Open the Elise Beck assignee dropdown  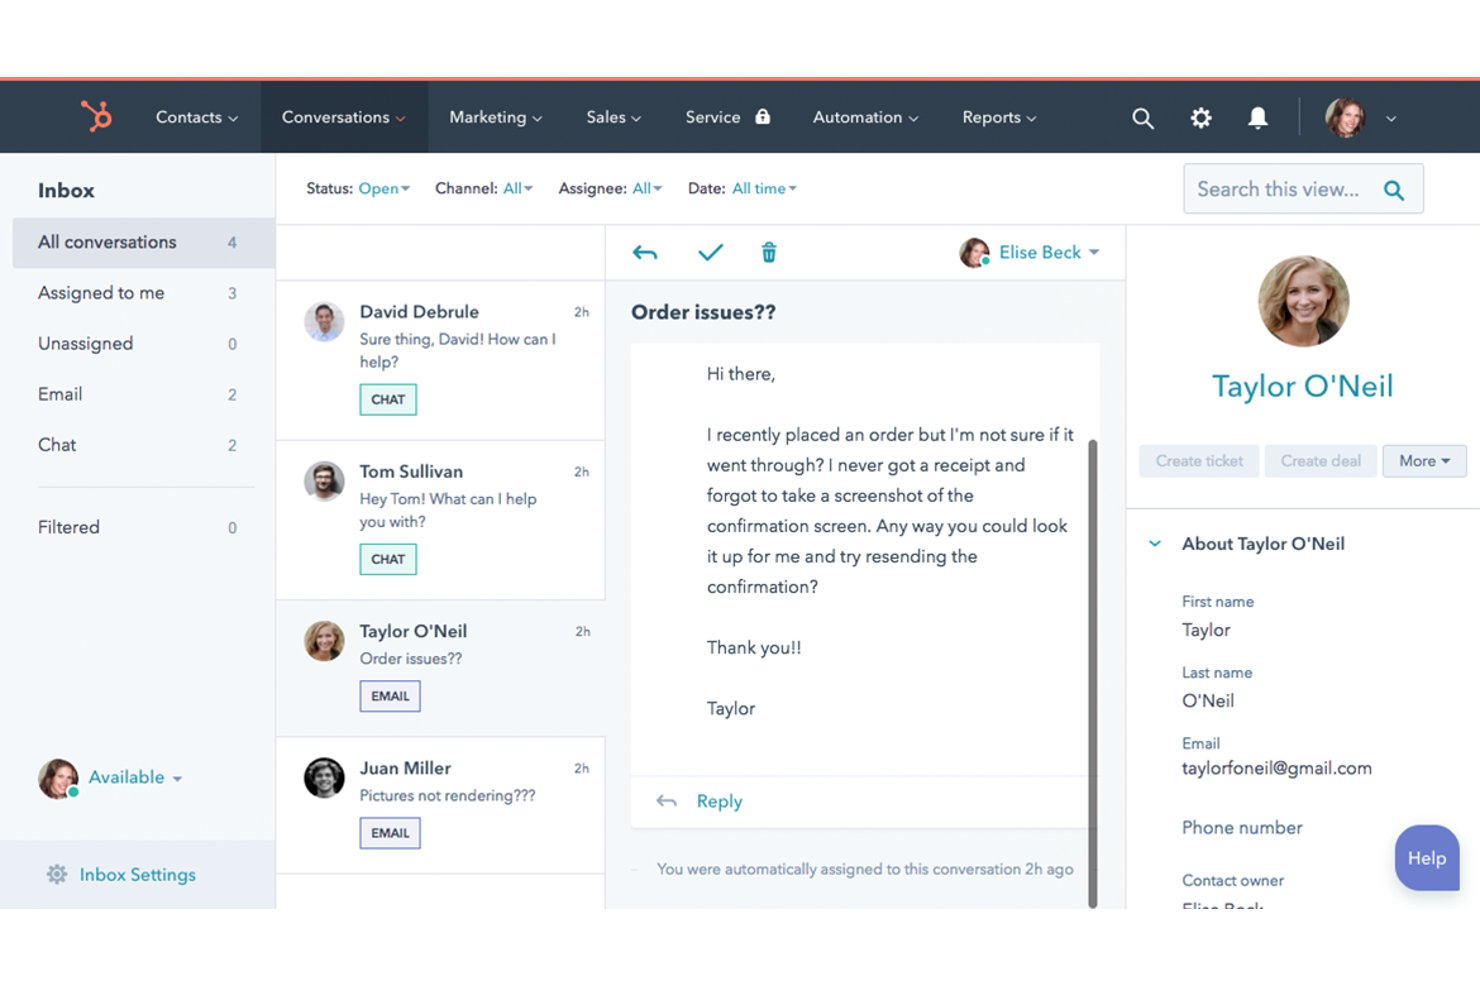click(1029, 252)
